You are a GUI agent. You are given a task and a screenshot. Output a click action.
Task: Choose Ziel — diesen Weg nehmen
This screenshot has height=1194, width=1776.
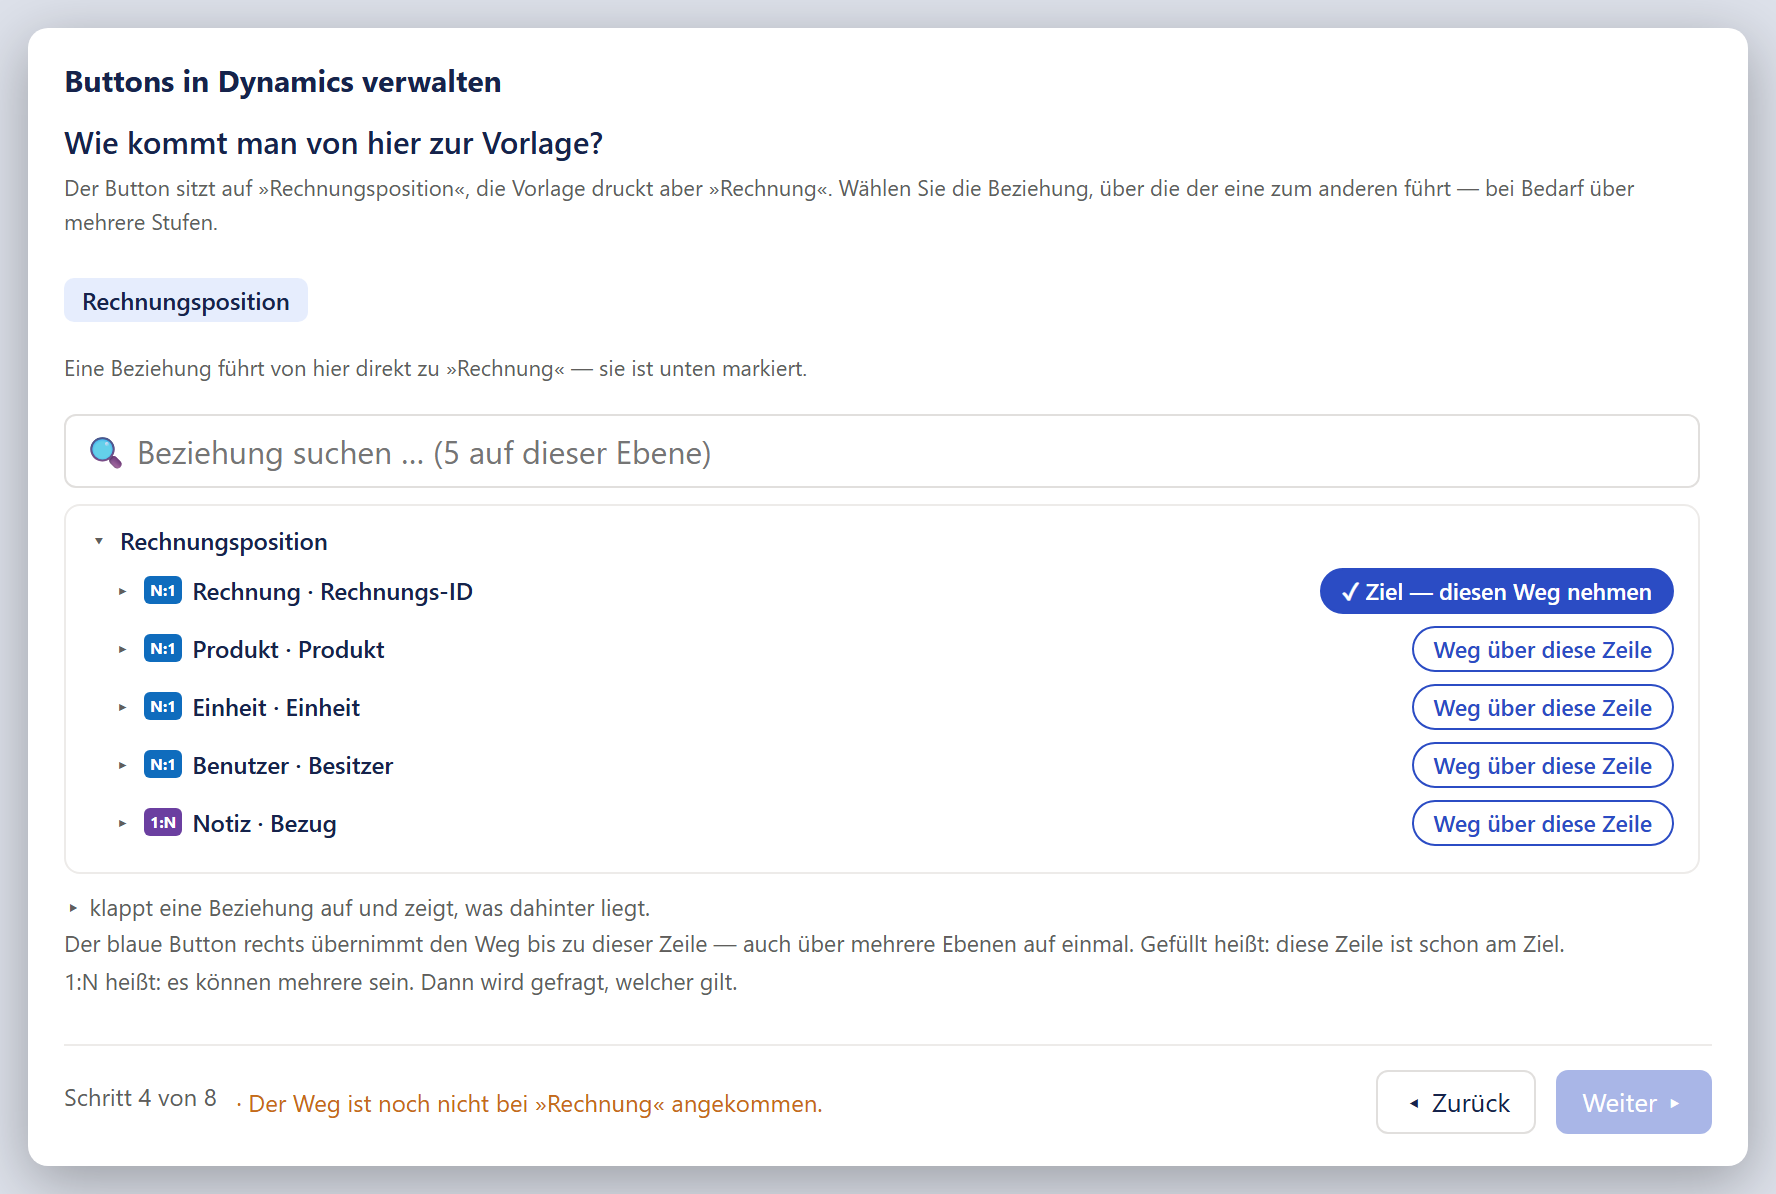pyautogui.click(x=1496, y=591)
